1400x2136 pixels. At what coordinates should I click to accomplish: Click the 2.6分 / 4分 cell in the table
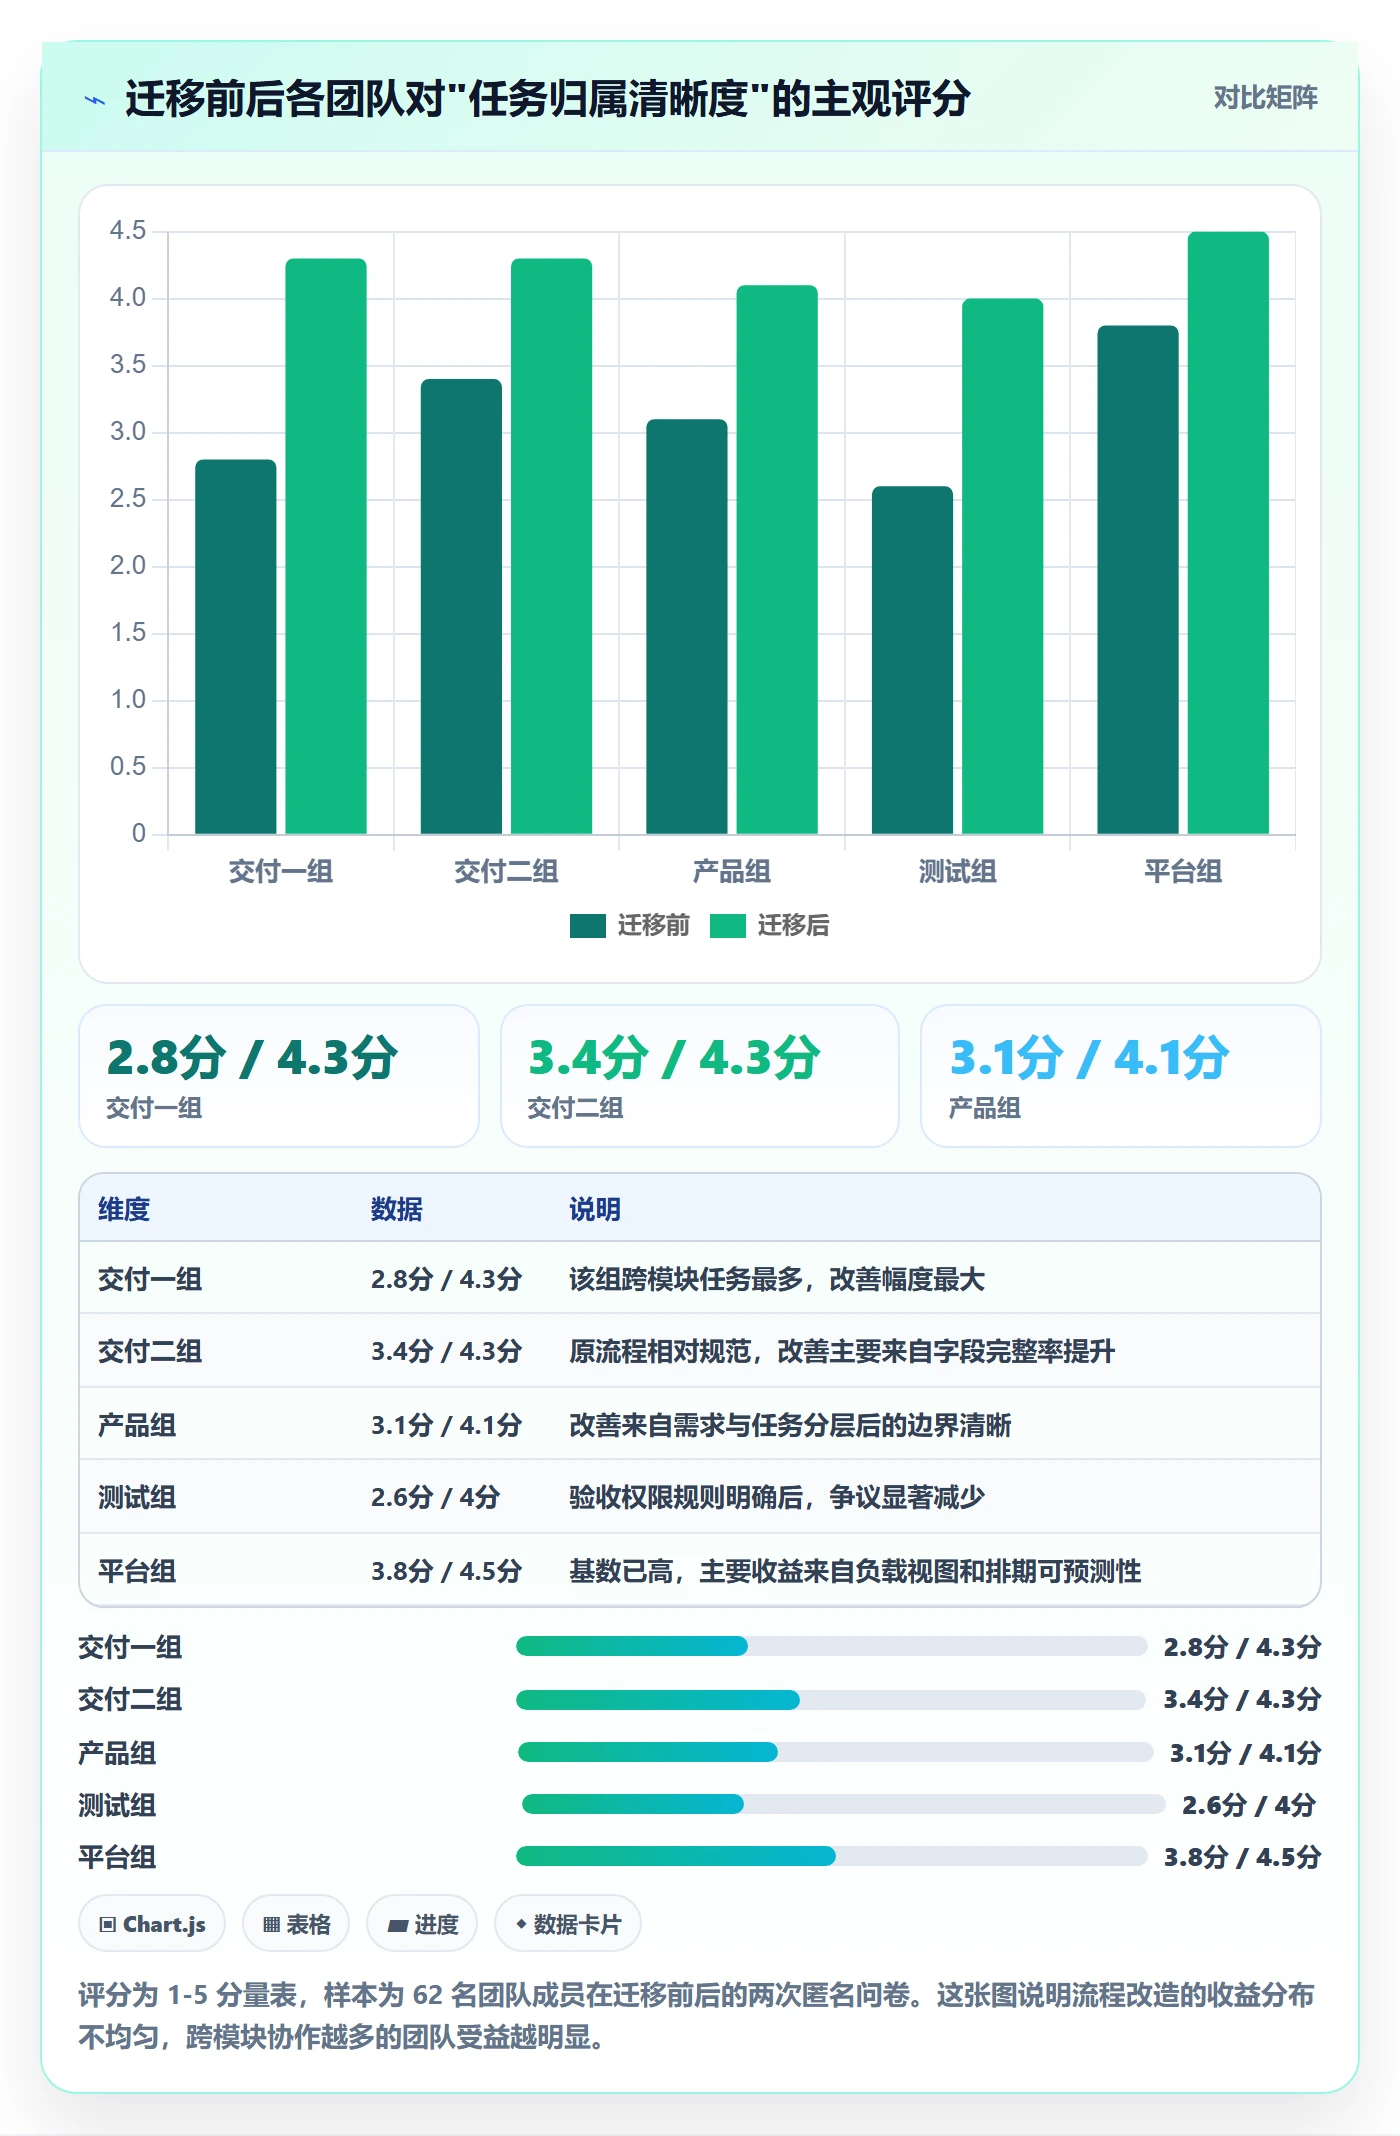[435, 1497]
